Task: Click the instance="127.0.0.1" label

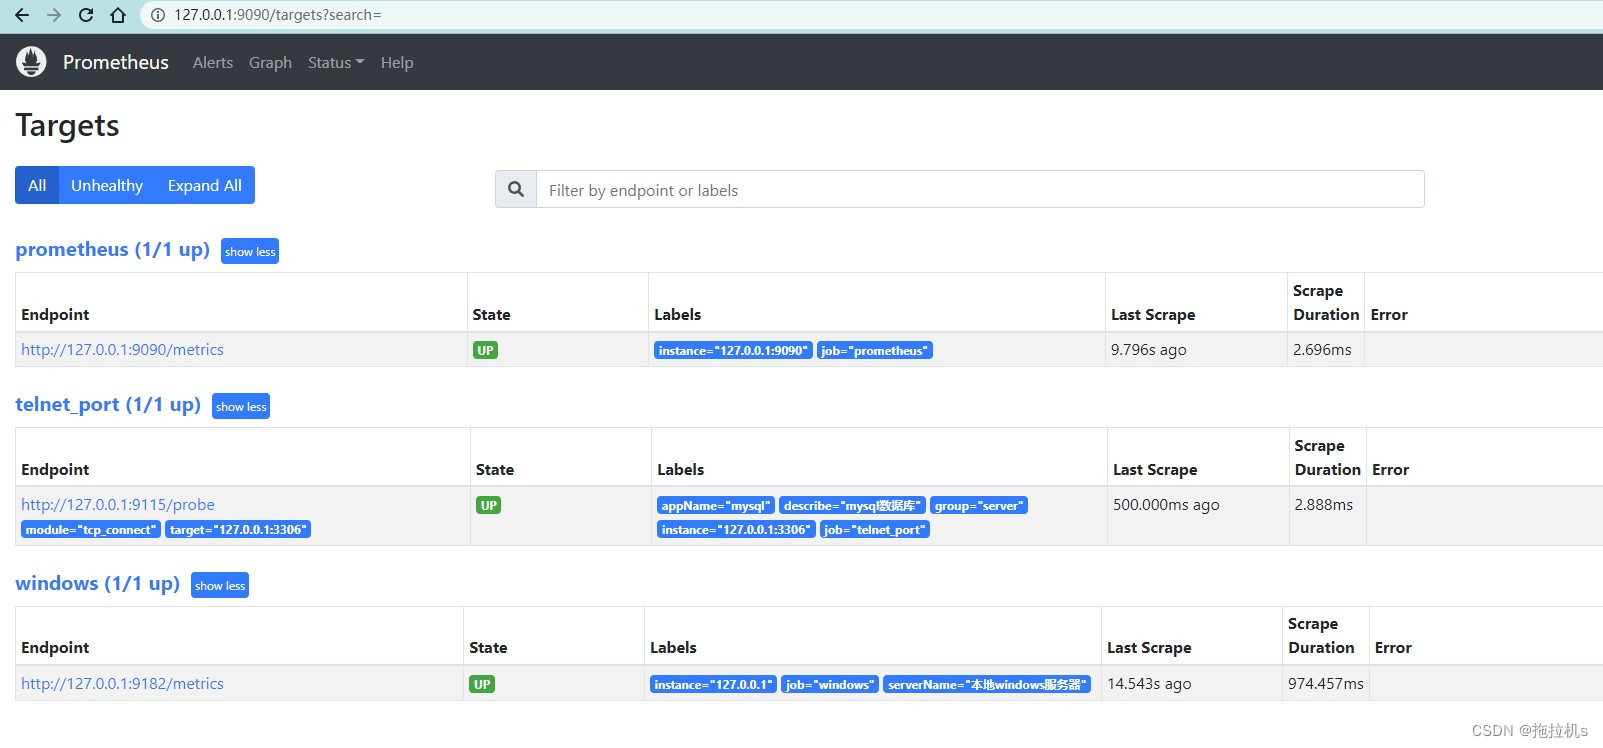Action: point(713,684)
